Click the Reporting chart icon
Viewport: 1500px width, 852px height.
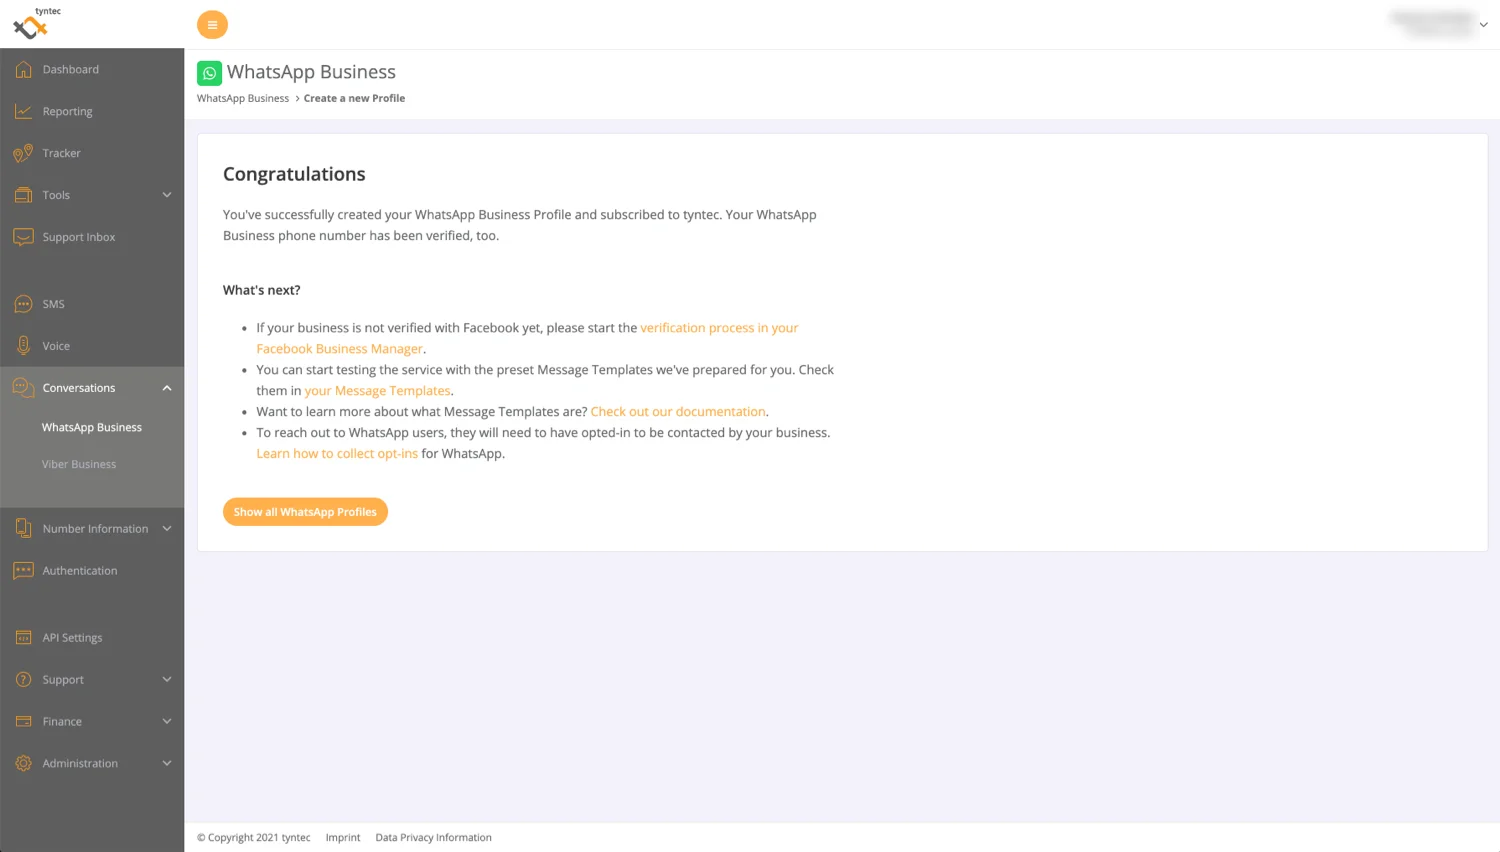23,111
